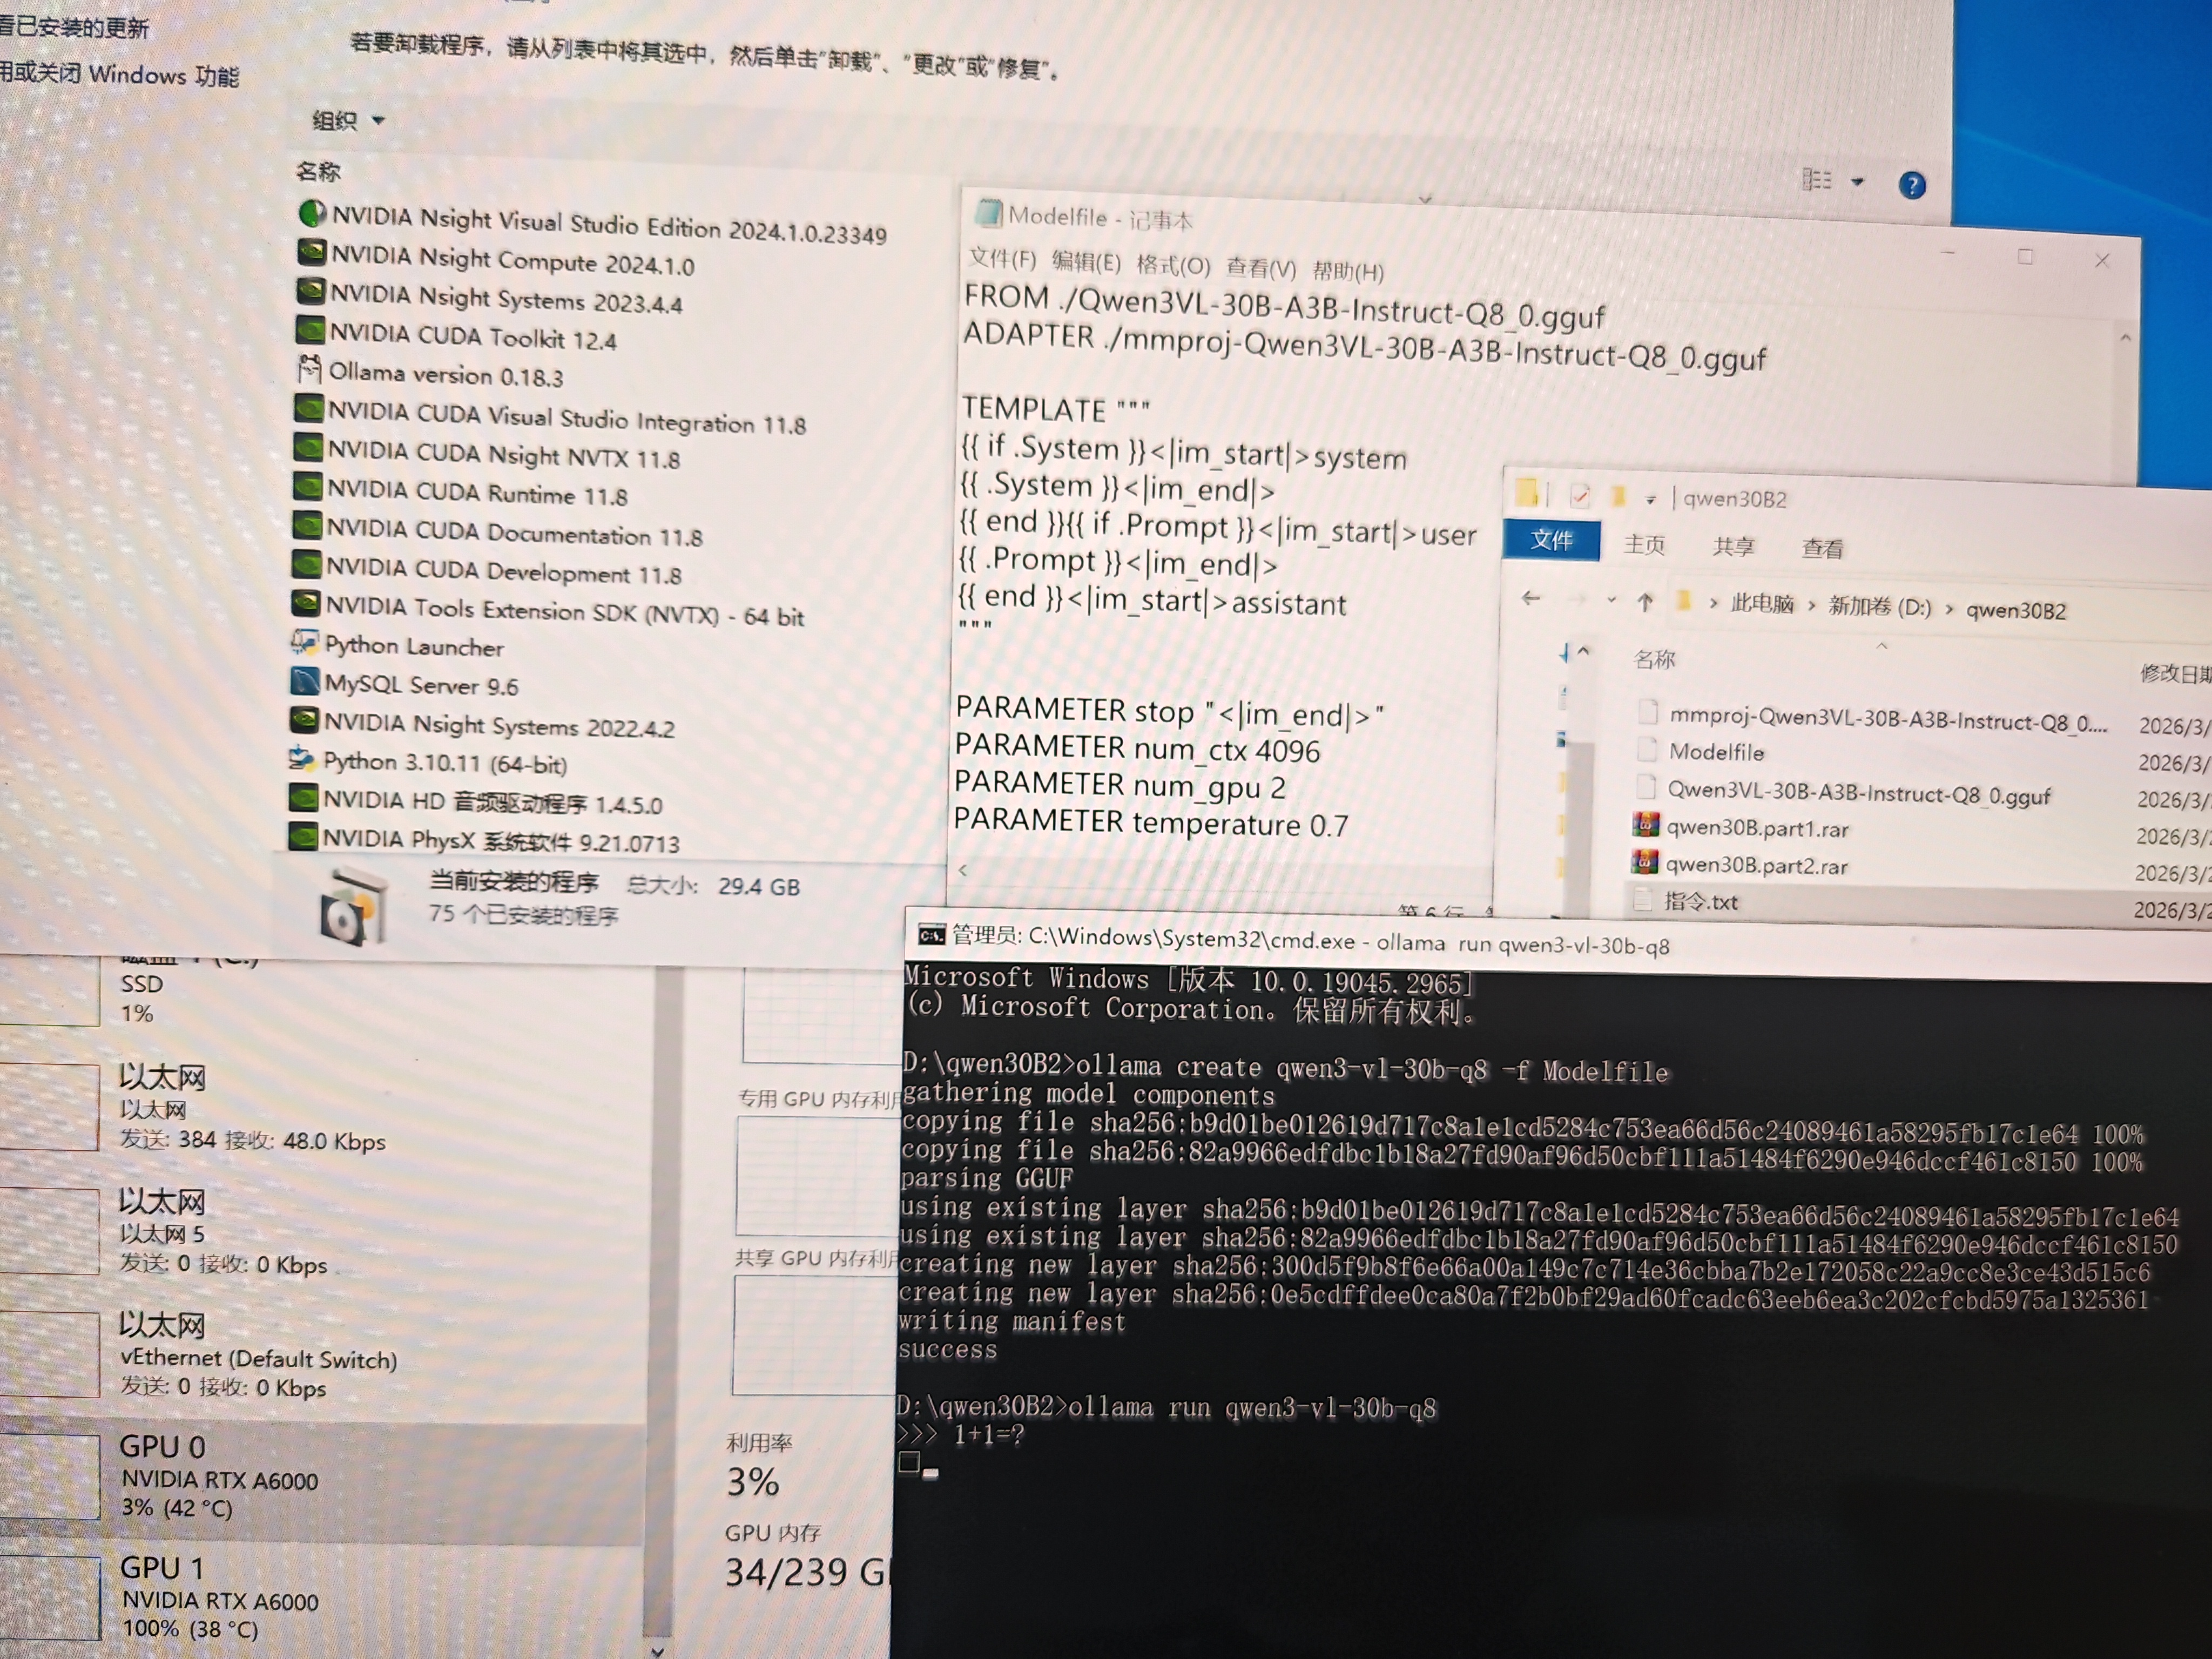
Task: Select mmproj-Qwen3VL-30B-A3B-Instruct-Q8_0 file name in Explorer
Action: [1888, 719]
